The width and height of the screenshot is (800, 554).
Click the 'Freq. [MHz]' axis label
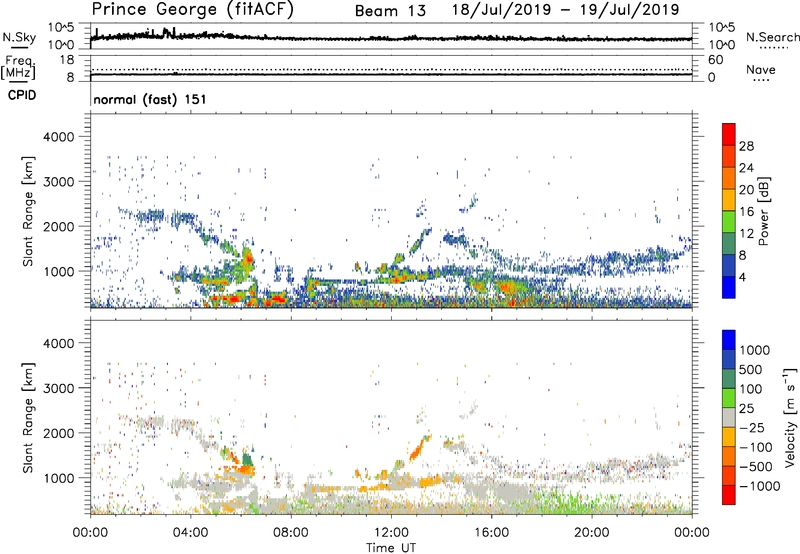tap(18, 67)
